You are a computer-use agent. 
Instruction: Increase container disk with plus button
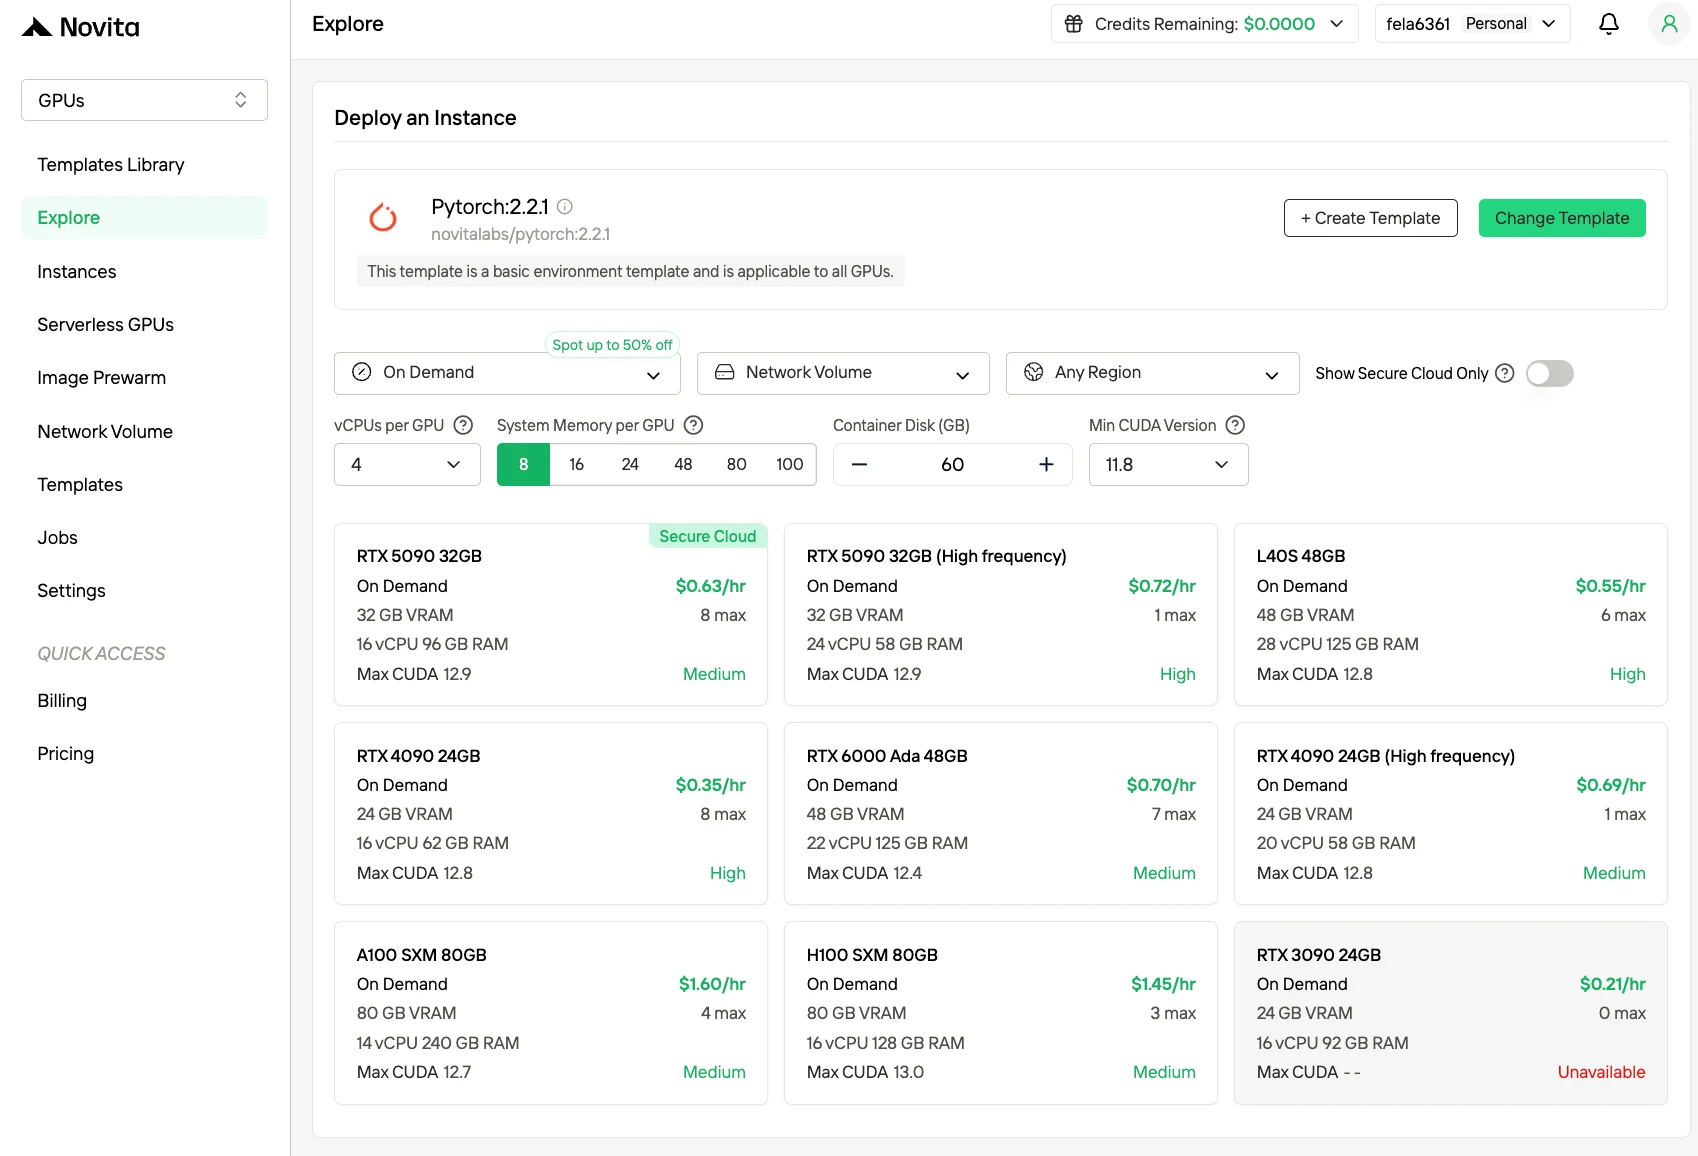coord(1046,464)
